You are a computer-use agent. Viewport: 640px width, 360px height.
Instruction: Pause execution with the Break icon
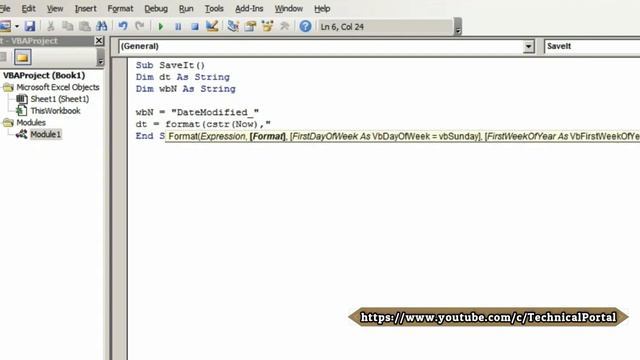pyautogui.click(x=178, y=27)
